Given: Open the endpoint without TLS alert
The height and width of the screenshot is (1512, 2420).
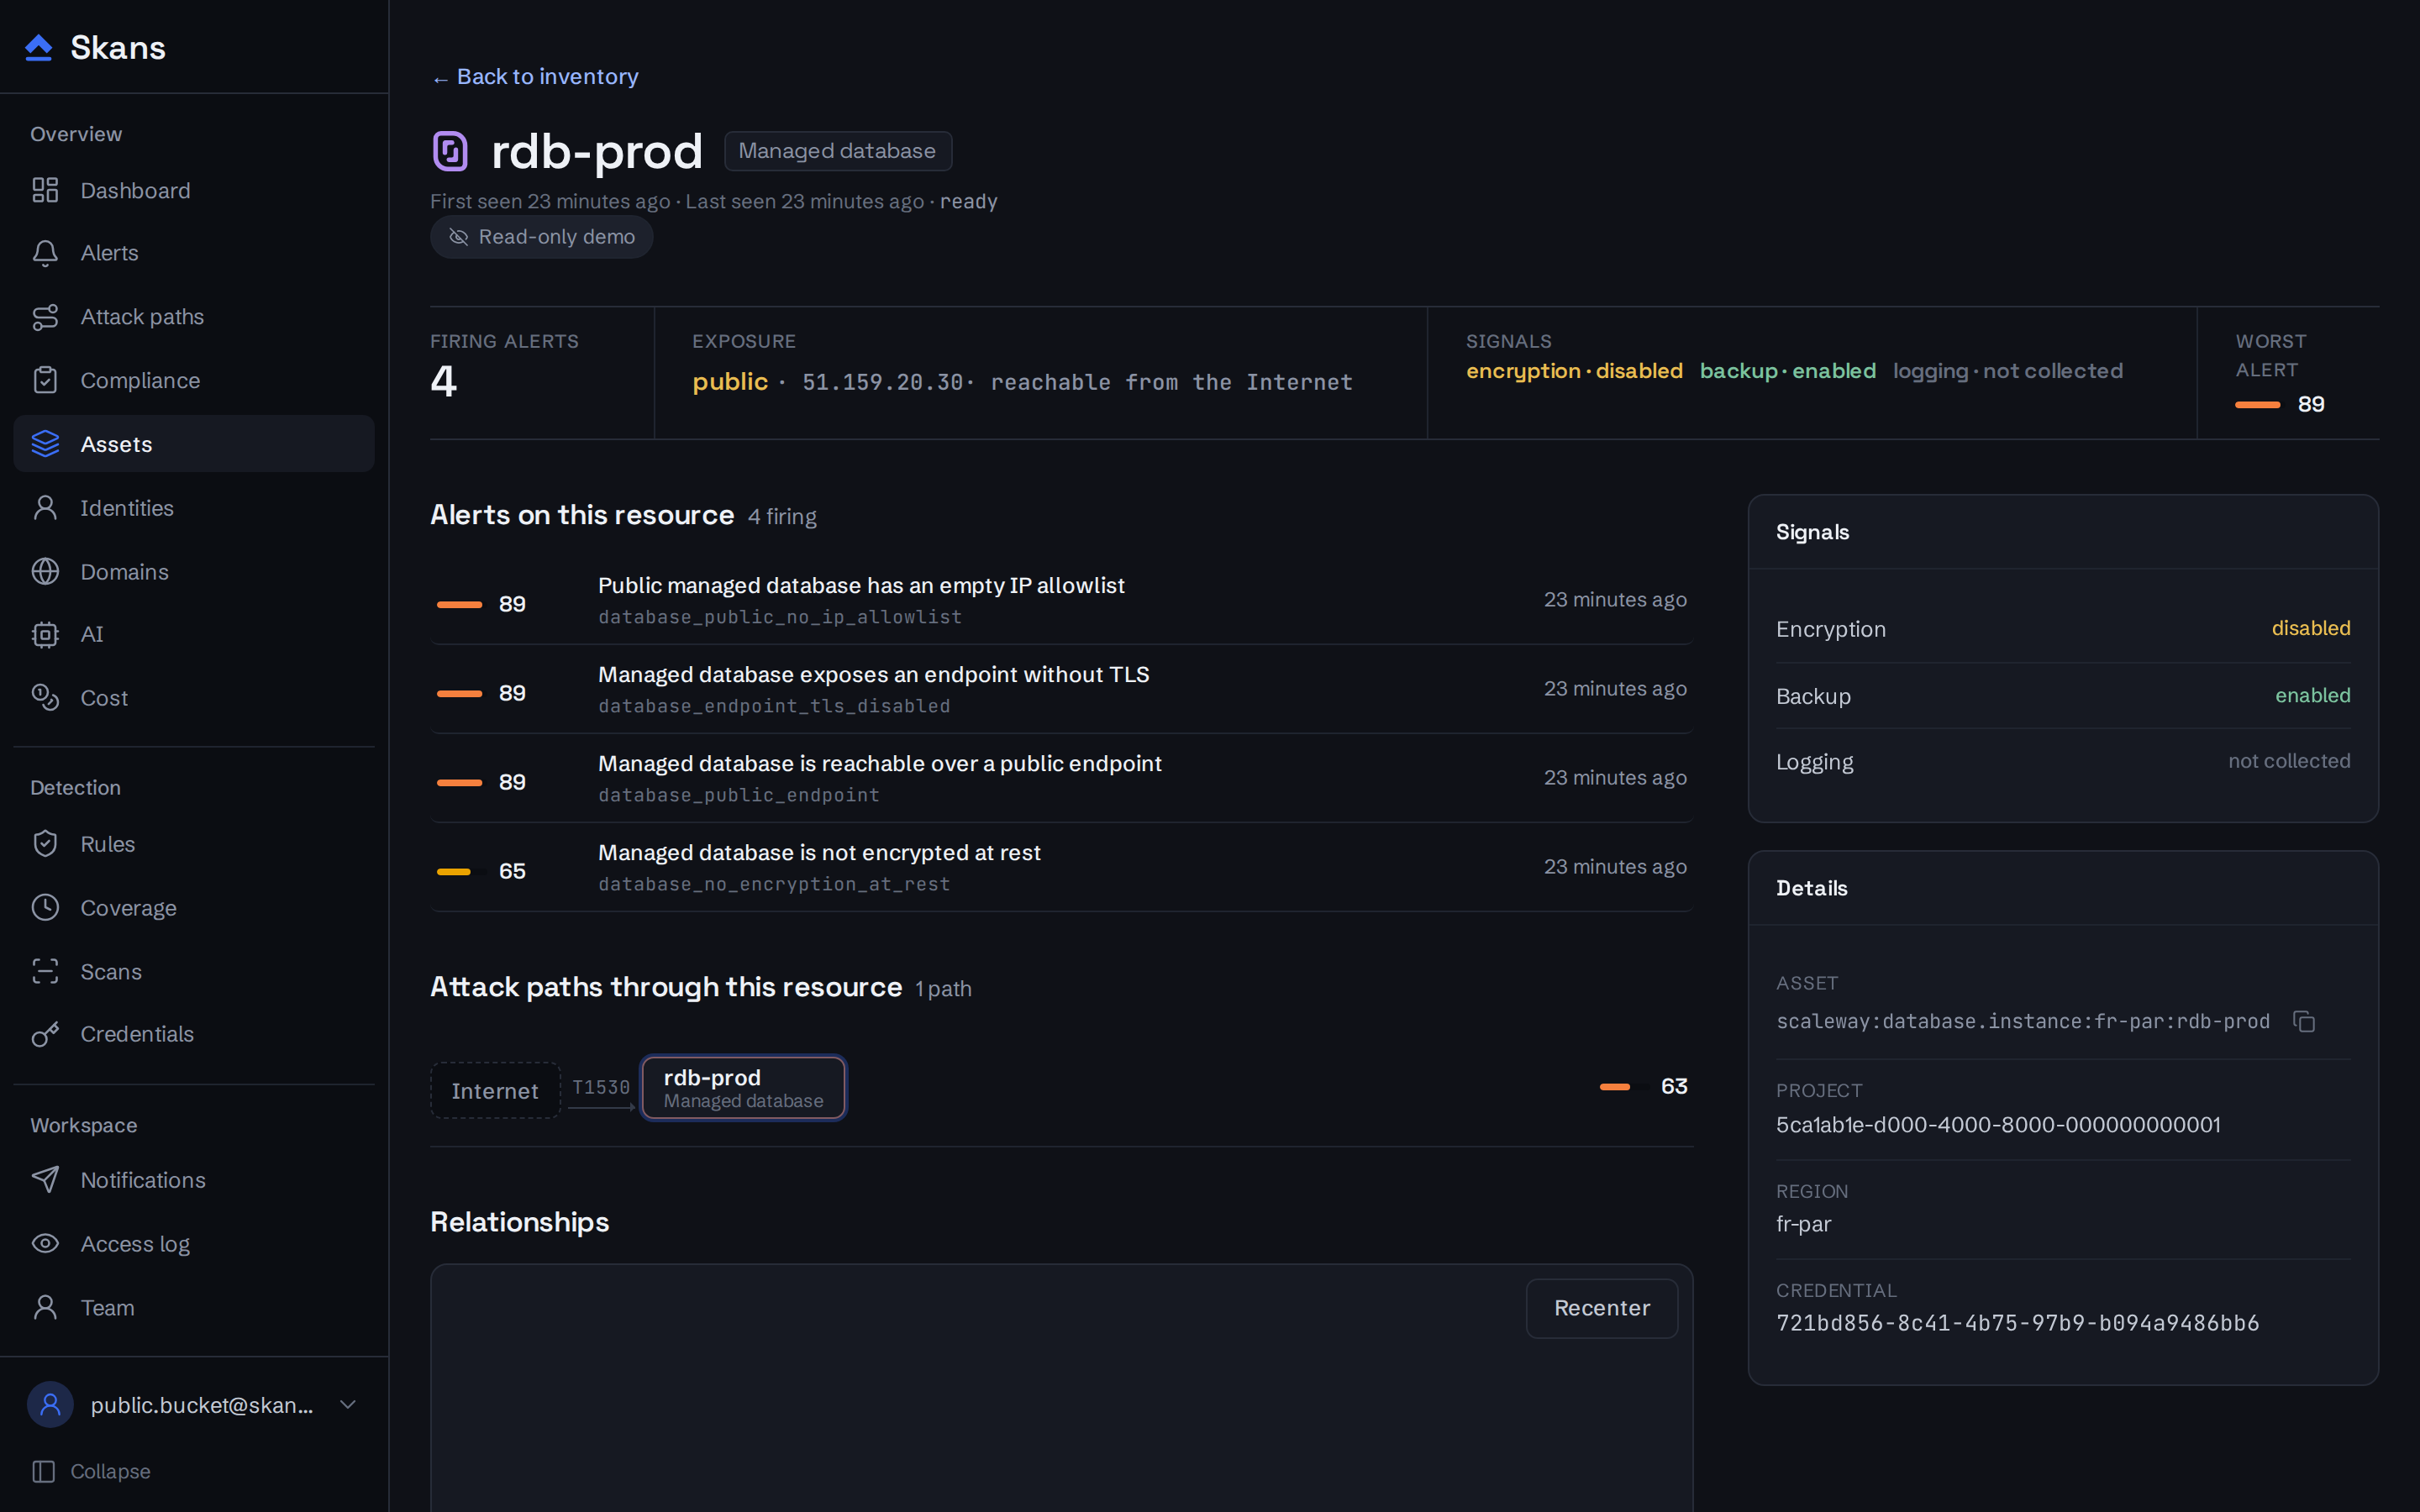Looking at the screenshot, I should click(1061, 689).
